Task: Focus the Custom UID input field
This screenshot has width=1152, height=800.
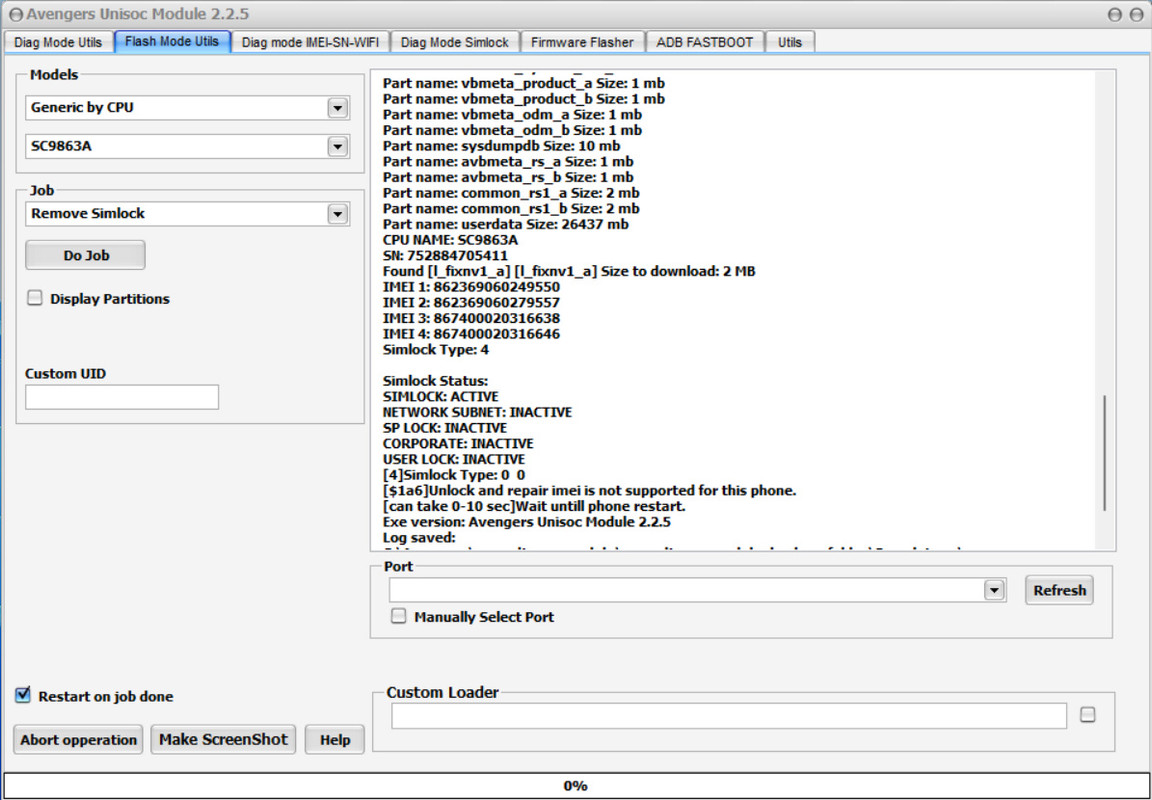Action: 122,397
